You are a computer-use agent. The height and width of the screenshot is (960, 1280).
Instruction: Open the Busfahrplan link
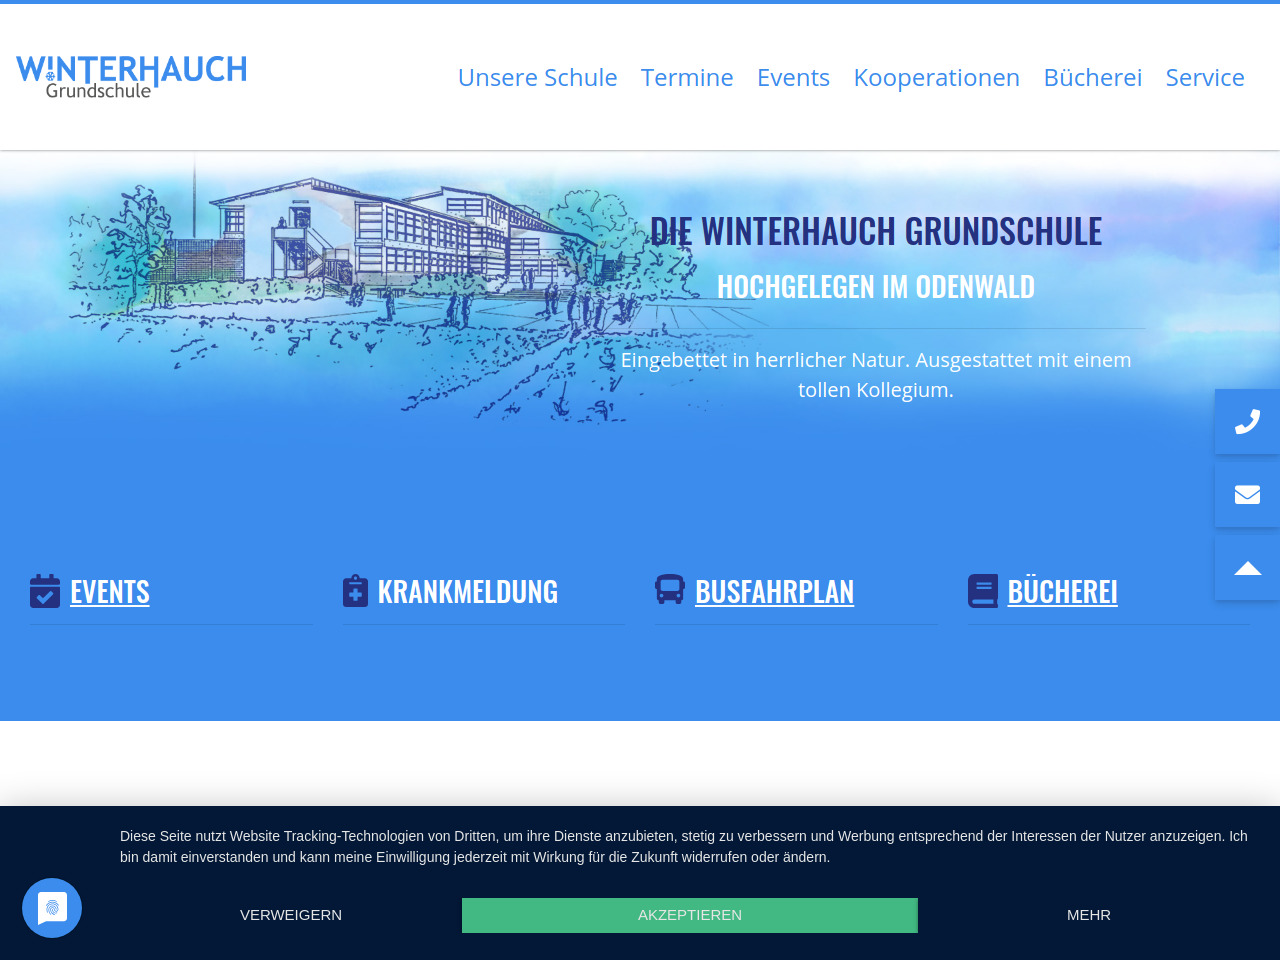click(x=774, y=592)
